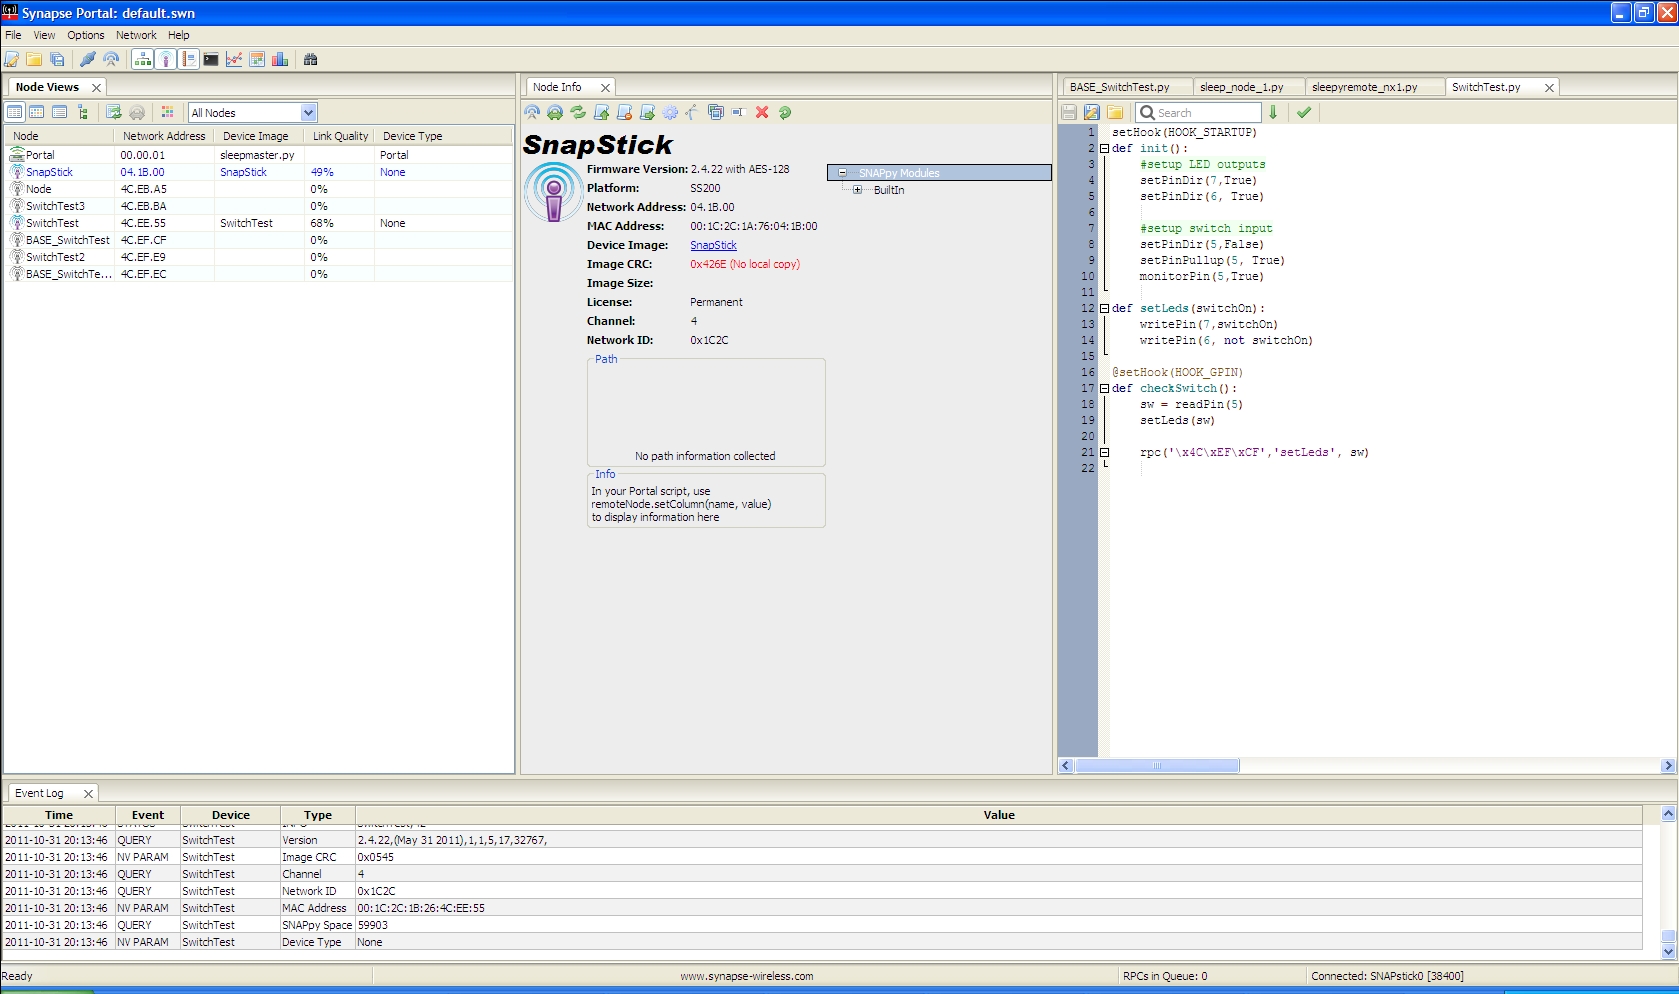Click the open folder icon in script editor
1679x994 pixels.
tap(1115, 113)
